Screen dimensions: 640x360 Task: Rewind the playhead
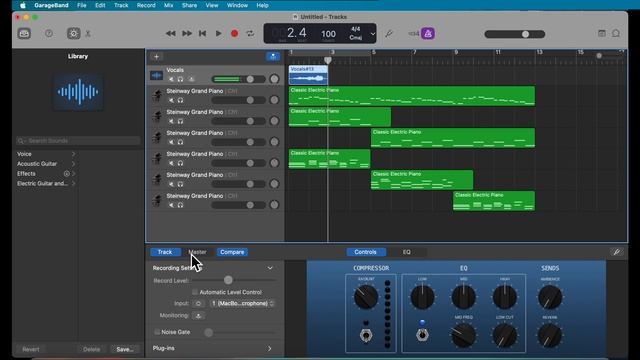coord(171,33)
